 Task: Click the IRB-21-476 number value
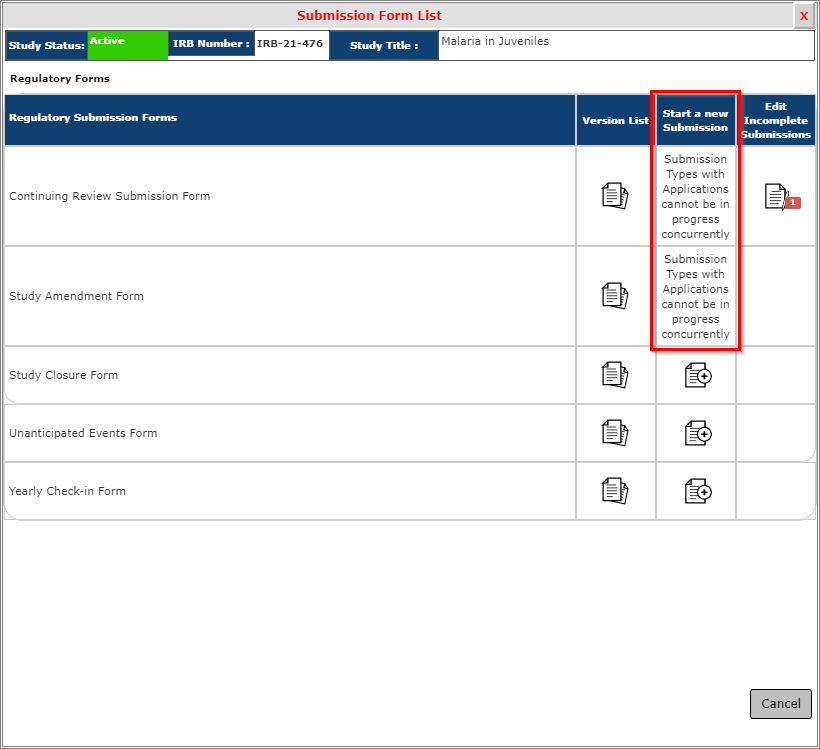290,43
